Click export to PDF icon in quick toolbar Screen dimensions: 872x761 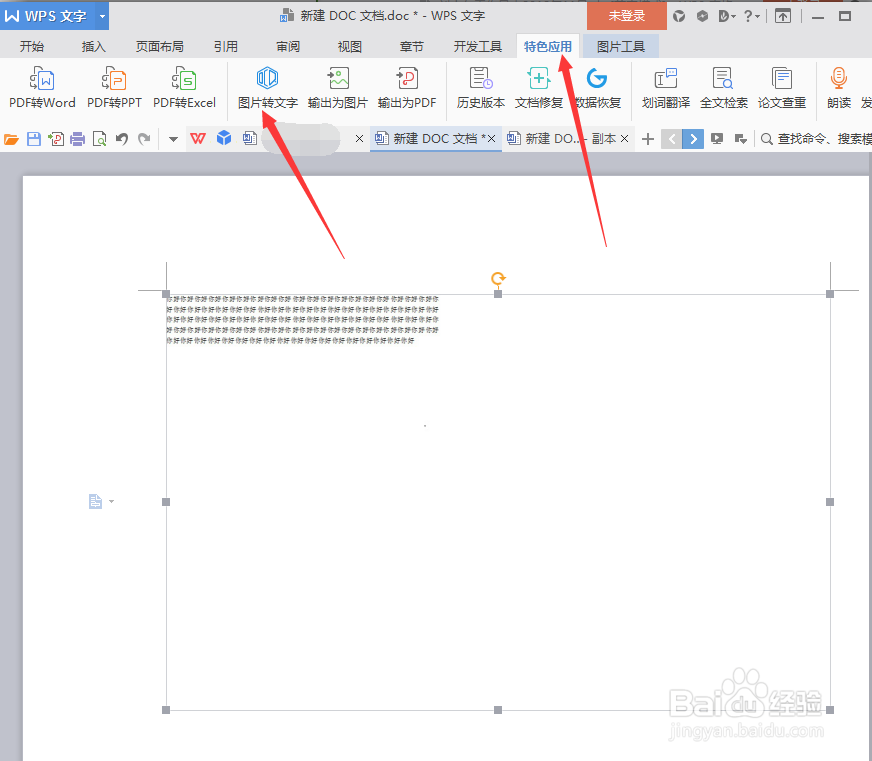point(56,139)
